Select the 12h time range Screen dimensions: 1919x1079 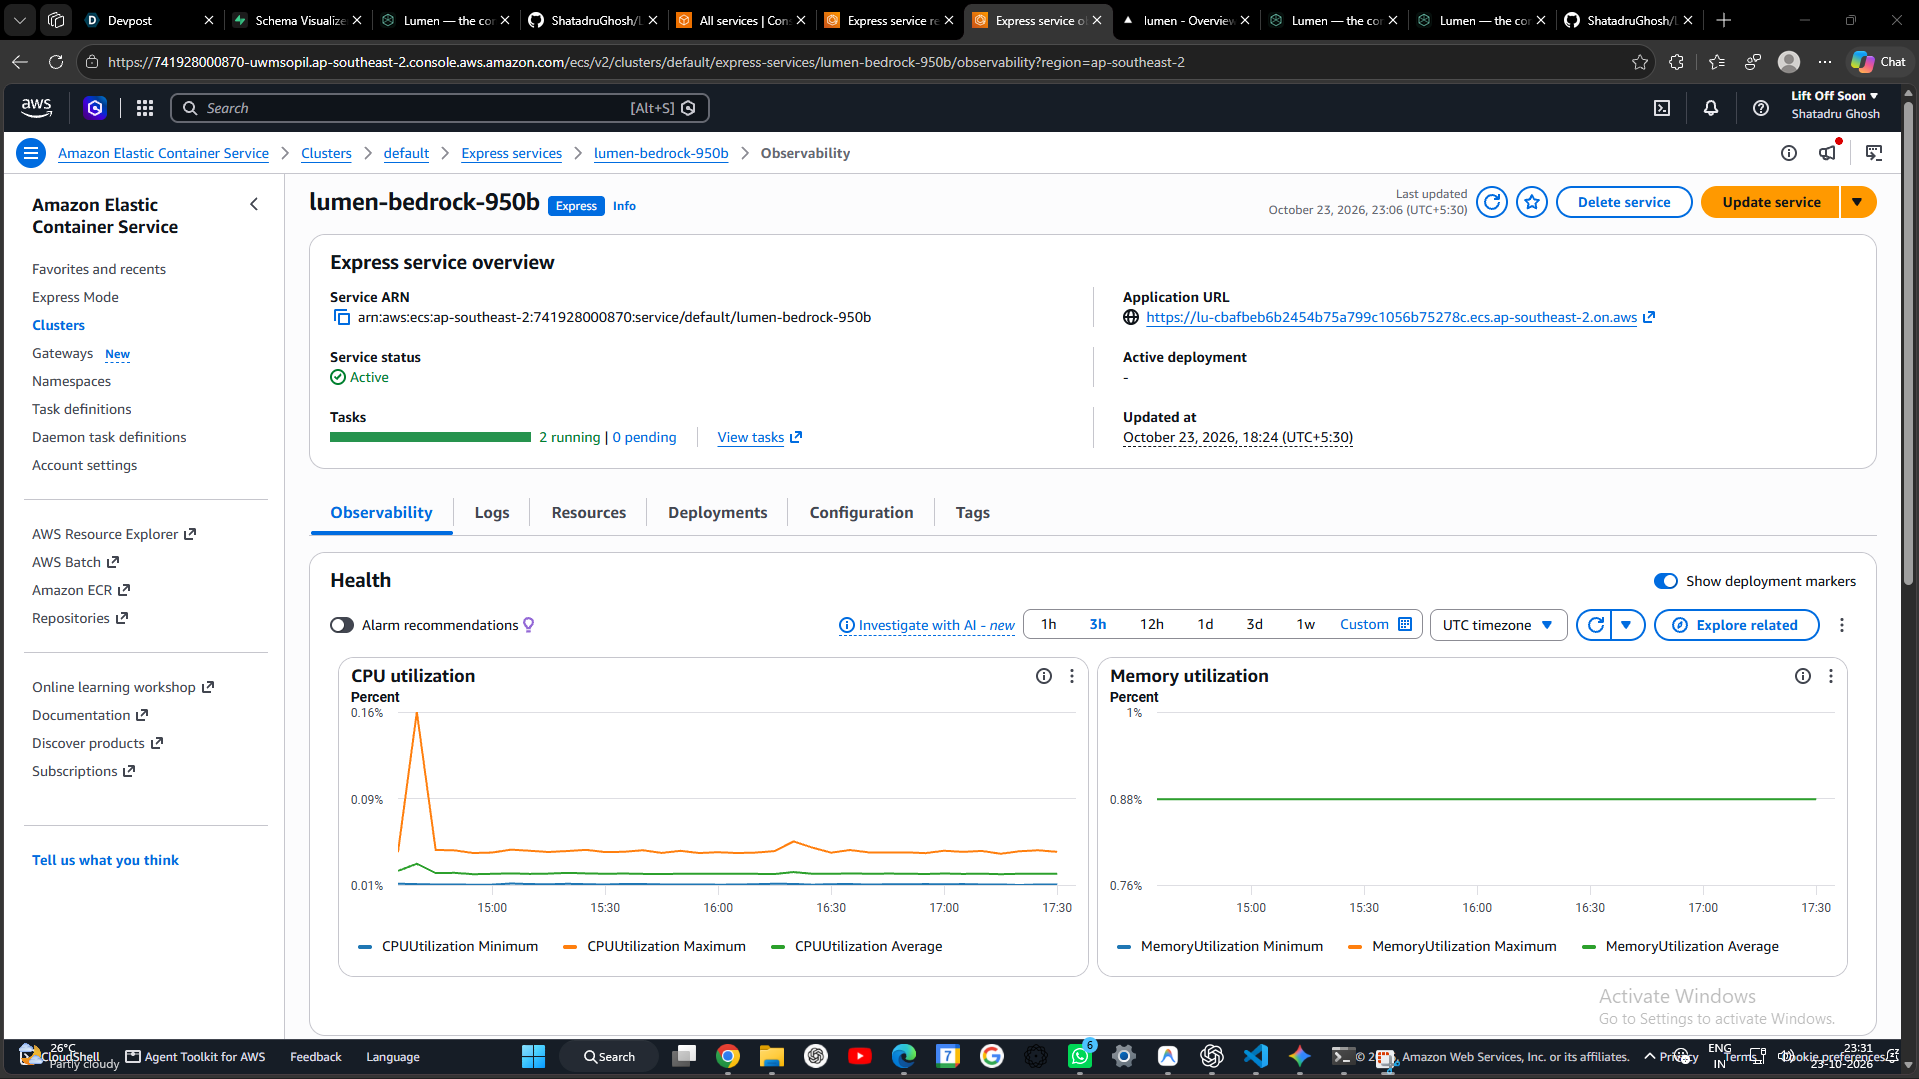click(x=1152, y=624)
